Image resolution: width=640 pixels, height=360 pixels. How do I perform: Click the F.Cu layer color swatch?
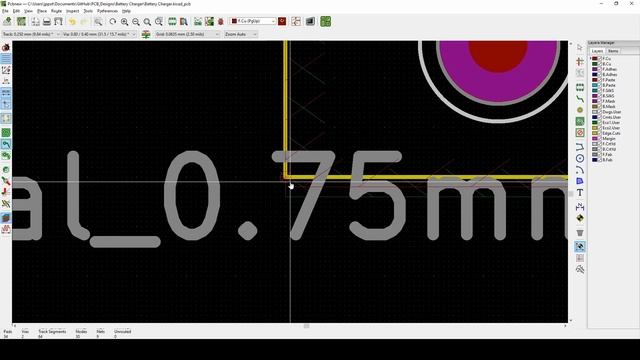tap(595, 59)
